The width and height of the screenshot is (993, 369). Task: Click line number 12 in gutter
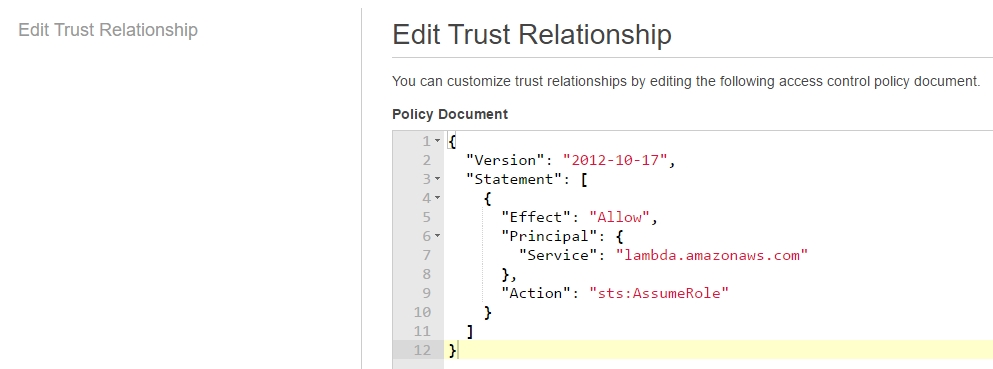[422, 350]
